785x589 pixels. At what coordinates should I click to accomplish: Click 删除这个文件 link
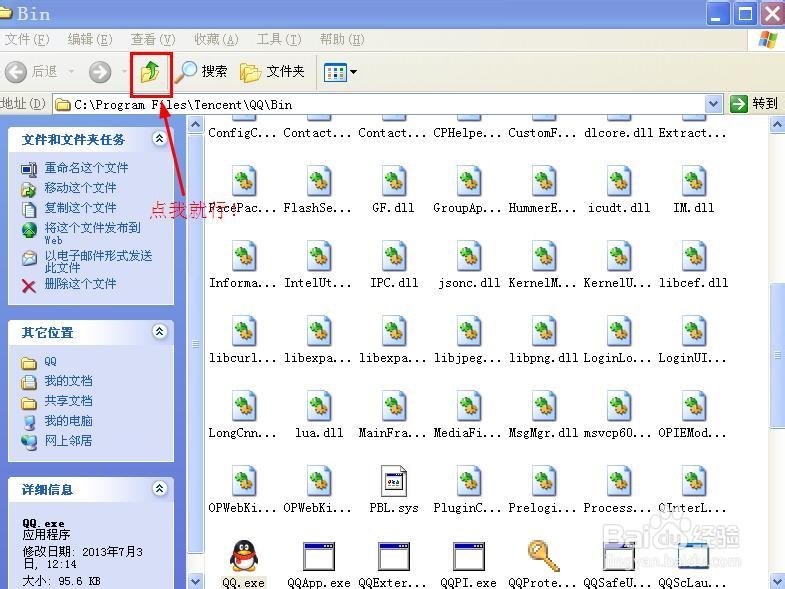(x=80, y=284)
